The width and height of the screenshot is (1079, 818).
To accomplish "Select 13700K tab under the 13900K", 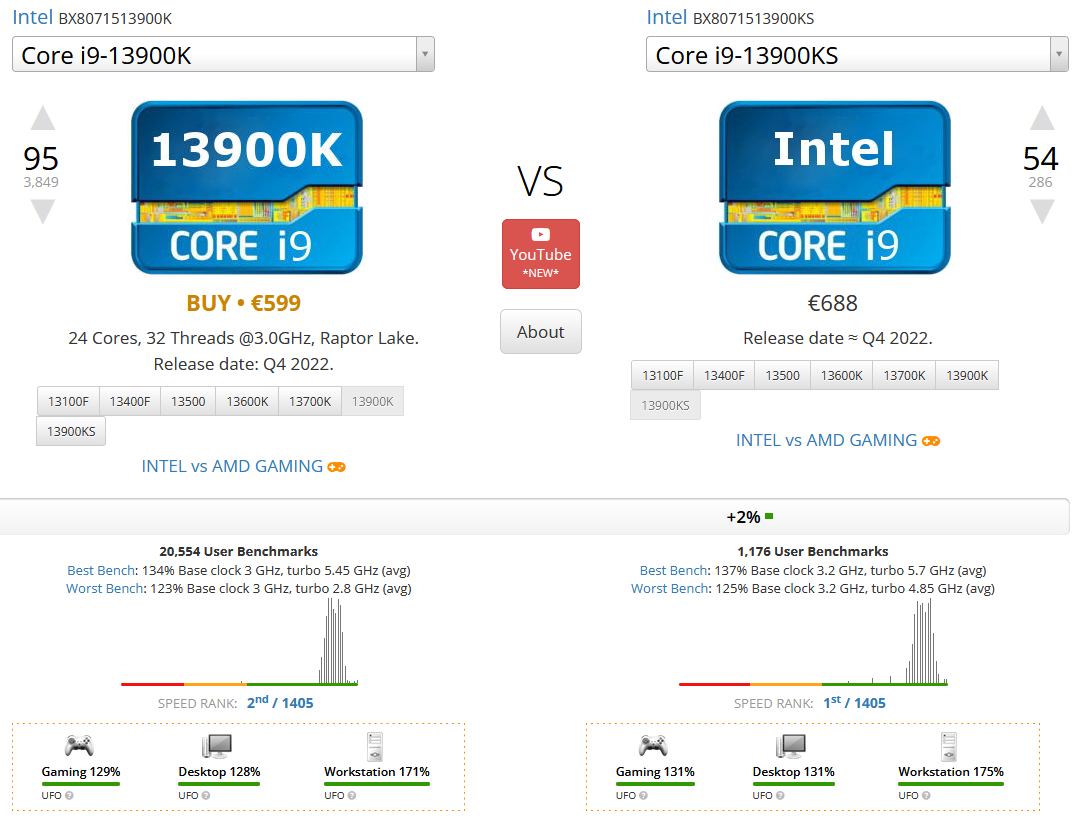I will pos(310,401).
